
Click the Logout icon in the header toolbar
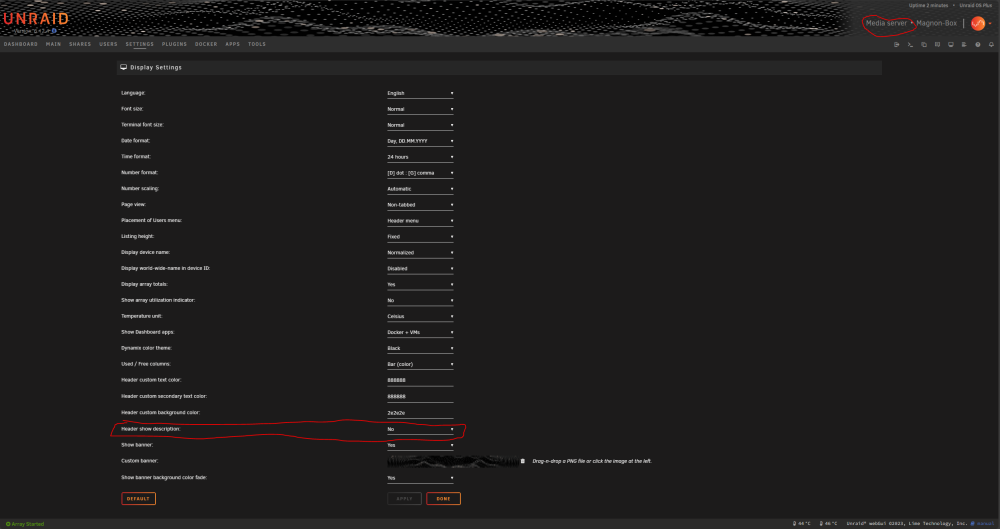pyautogui.click(x=897, y=45)
